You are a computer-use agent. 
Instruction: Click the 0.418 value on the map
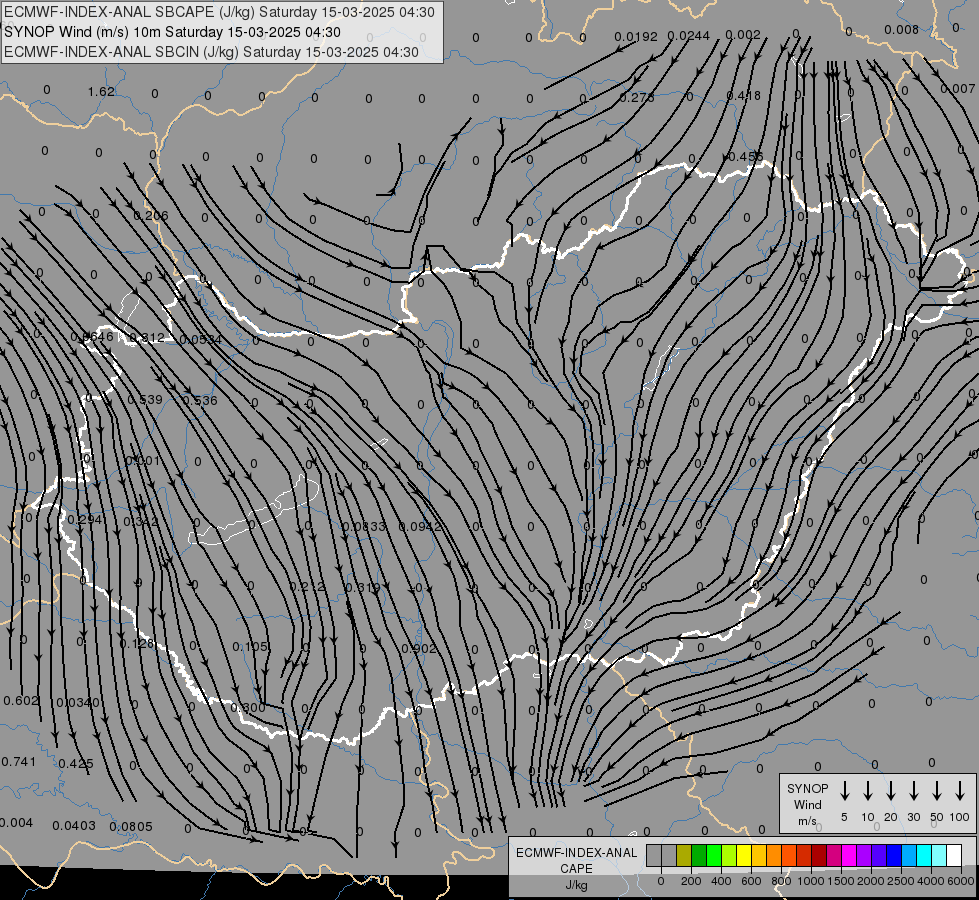(744, 96)
